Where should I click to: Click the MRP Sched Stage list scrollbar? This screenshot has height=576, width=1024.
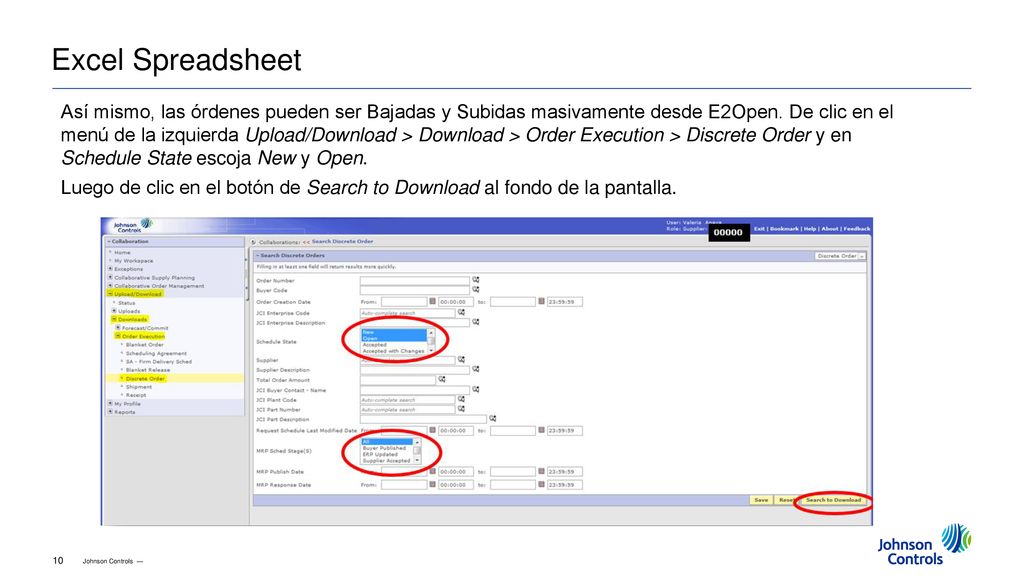pos(417,451)
